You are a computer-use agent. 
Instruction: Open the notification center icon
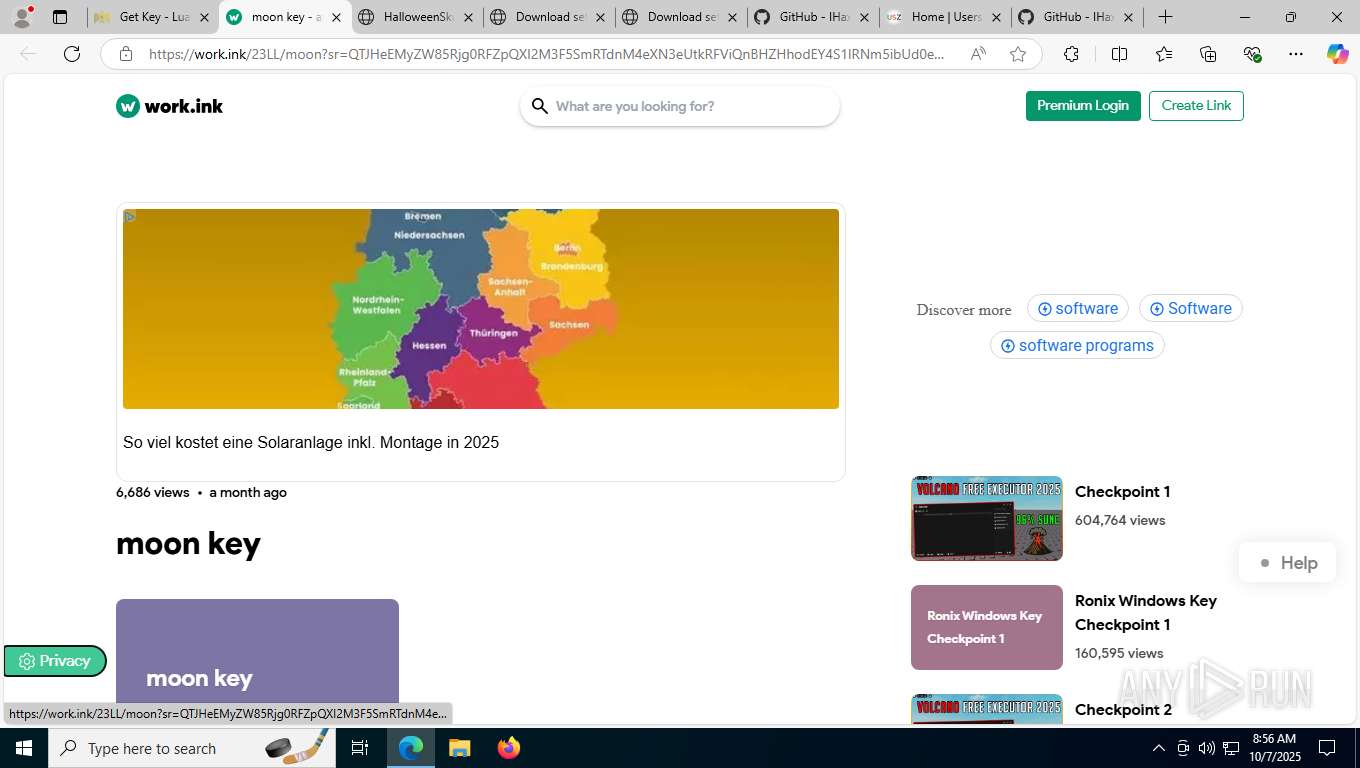[x=1327, y=748]
